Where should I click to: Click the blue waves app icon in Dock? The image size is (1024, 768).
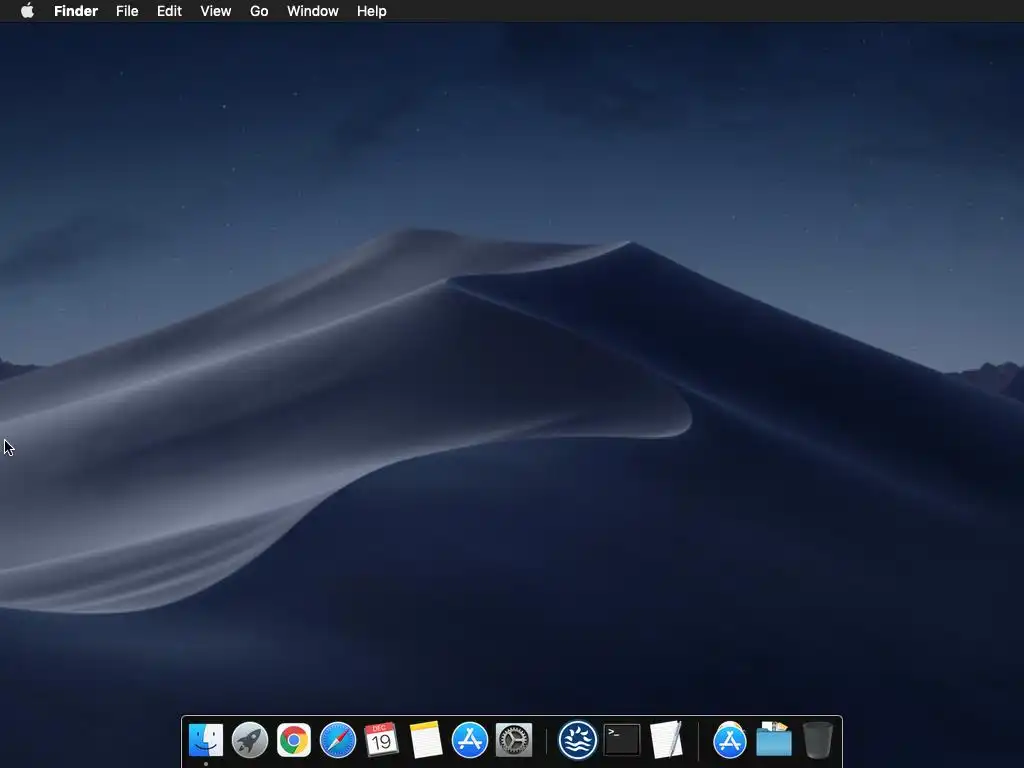577,740
